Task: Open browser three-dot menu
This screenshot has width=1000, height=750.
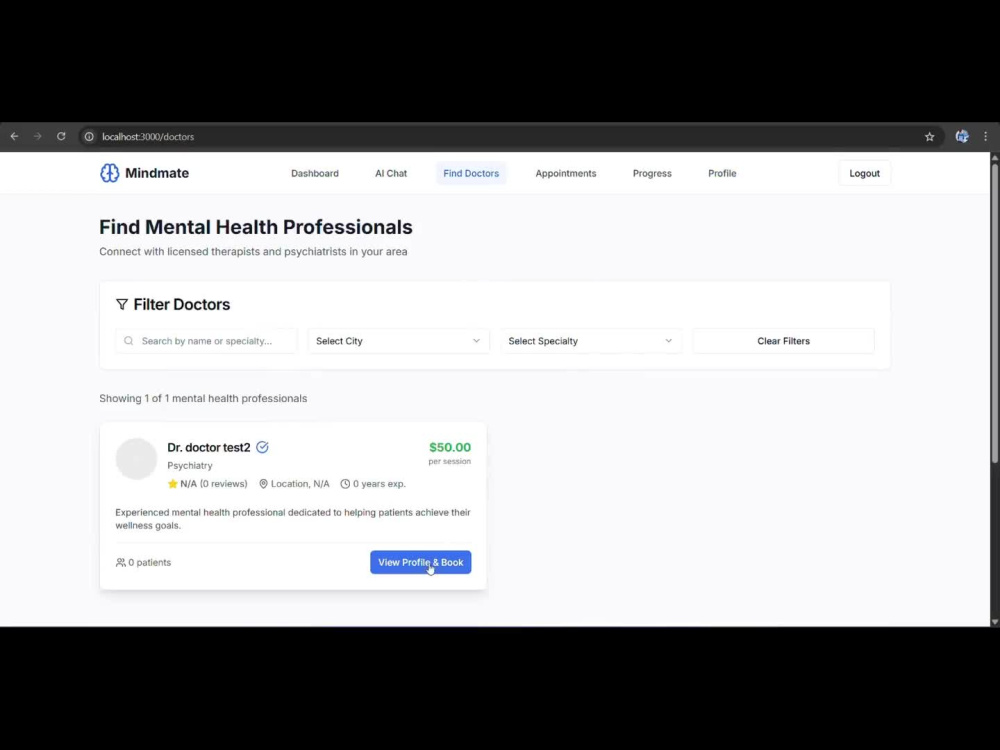Action: (x=985, y=136)
